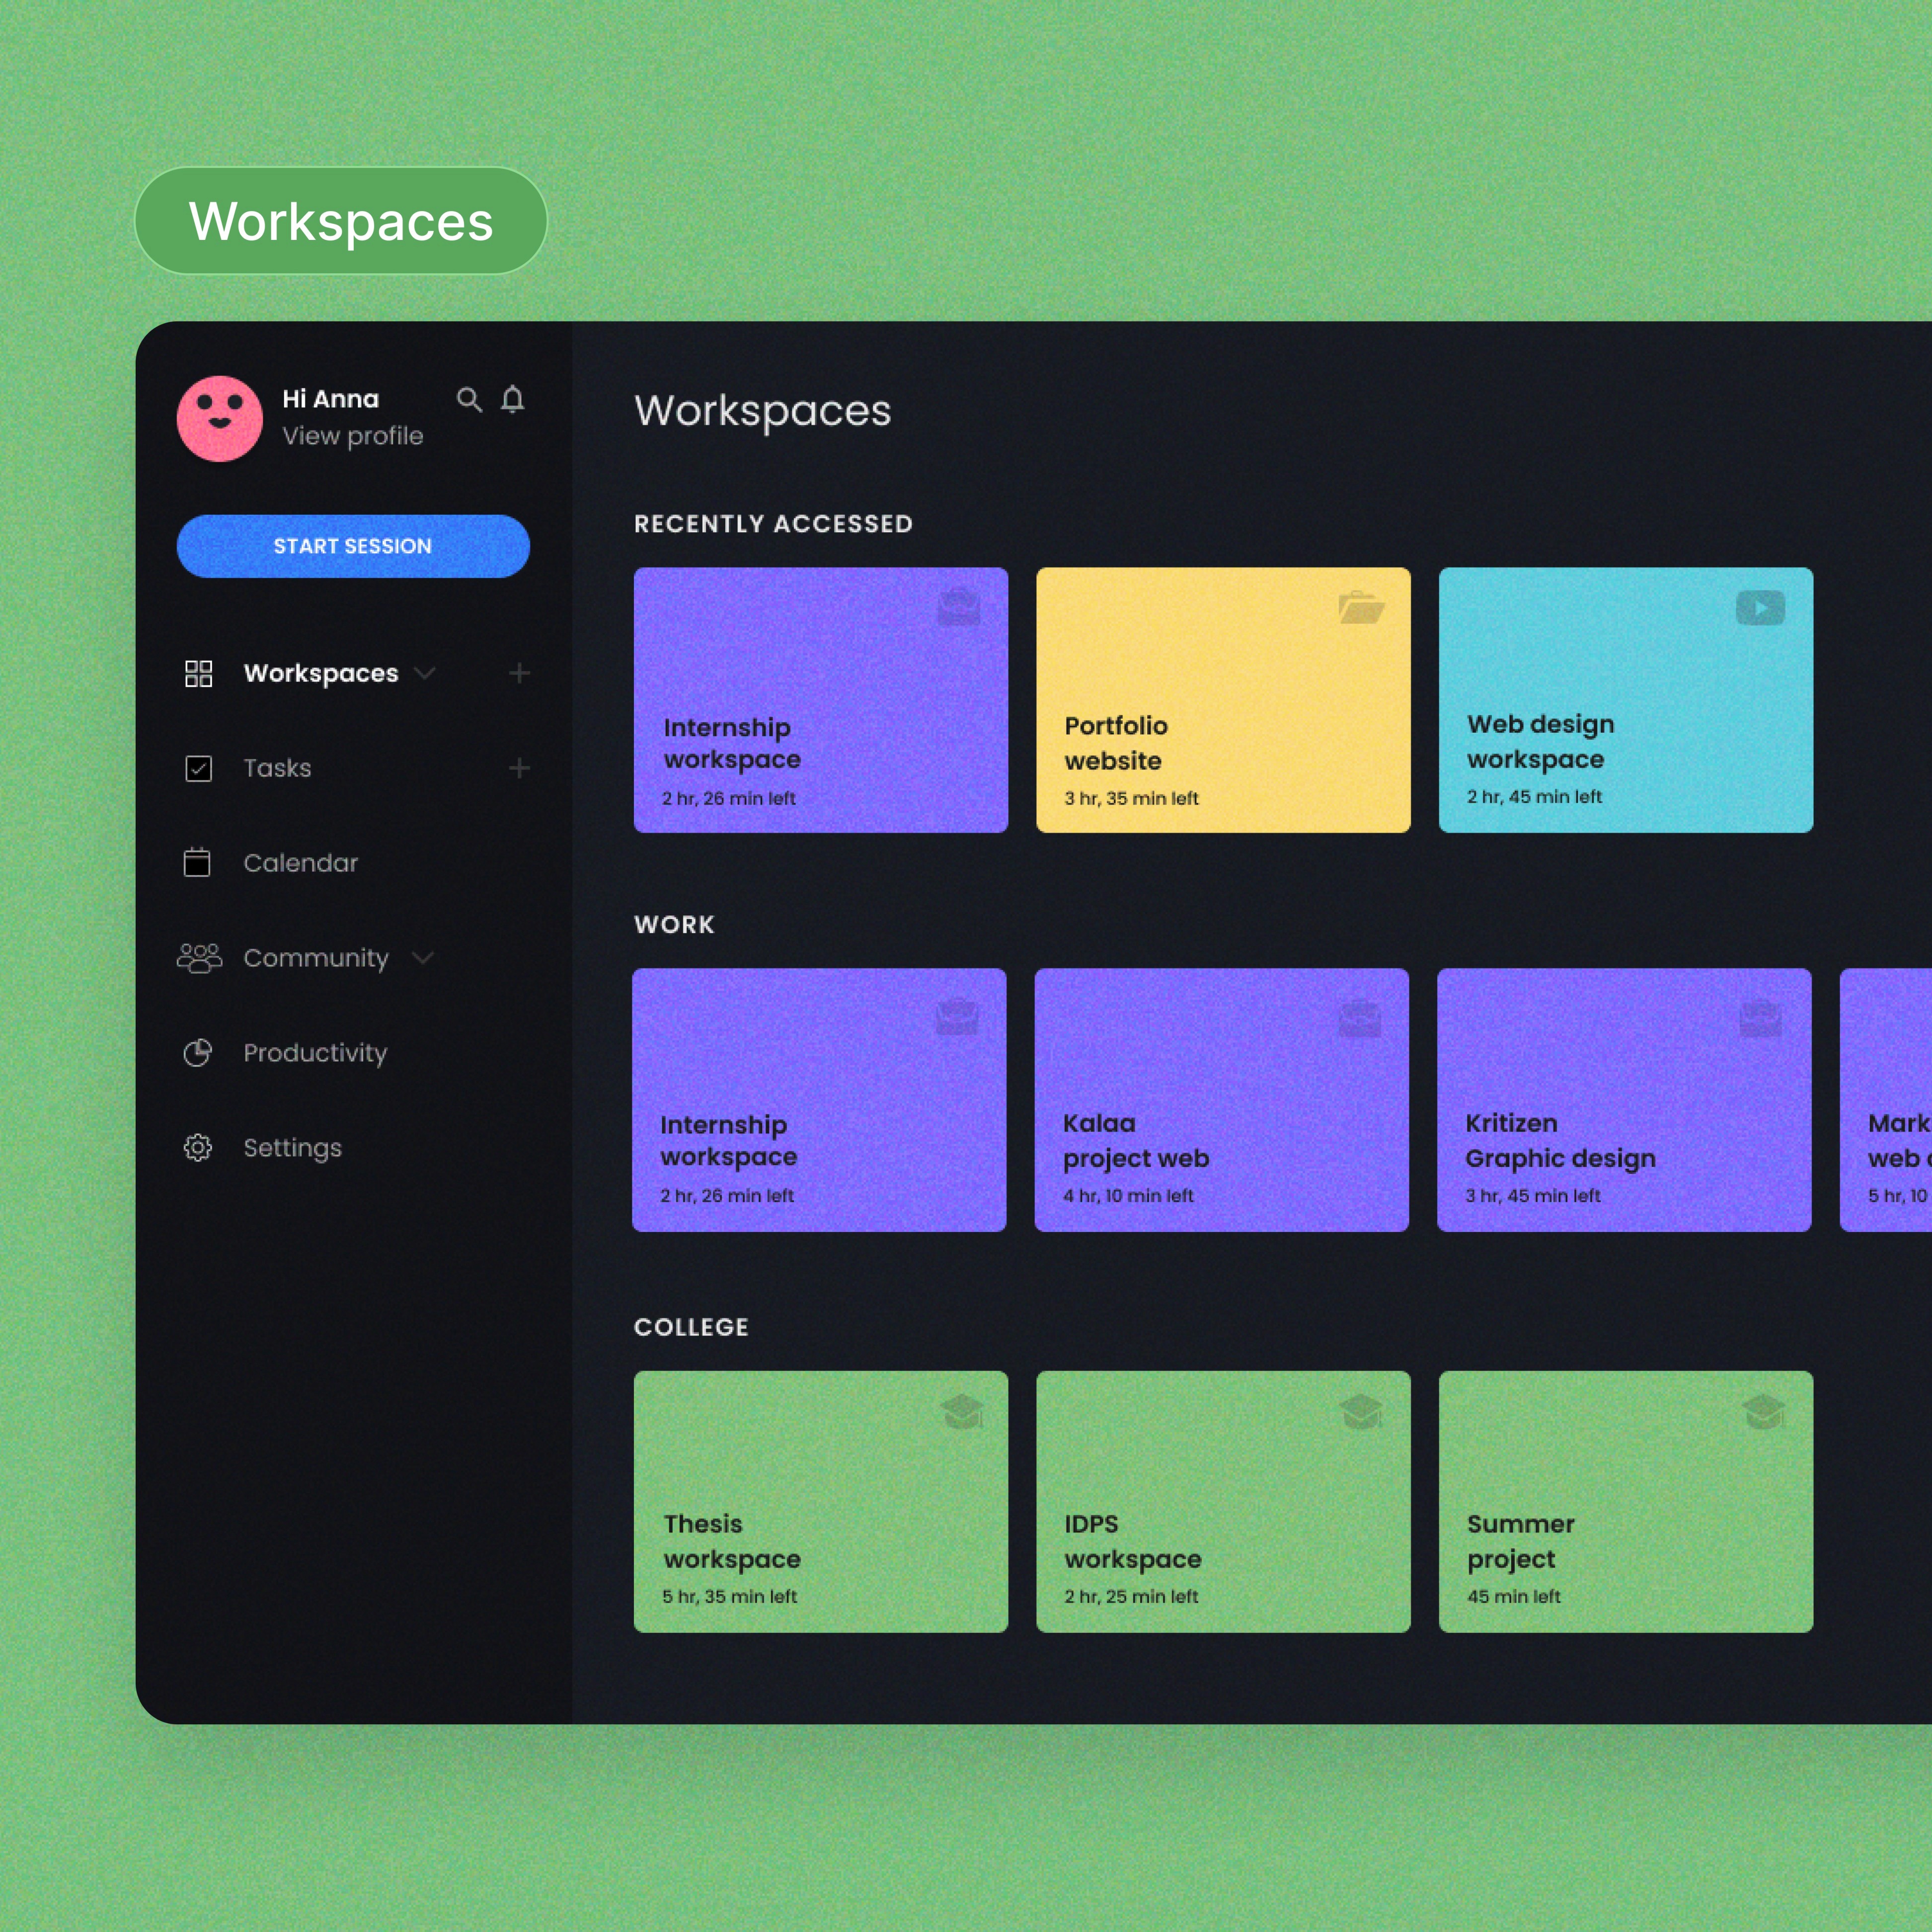Click the Settings gear icon
1932x1932 pixels.
[x=198, y=1147]
